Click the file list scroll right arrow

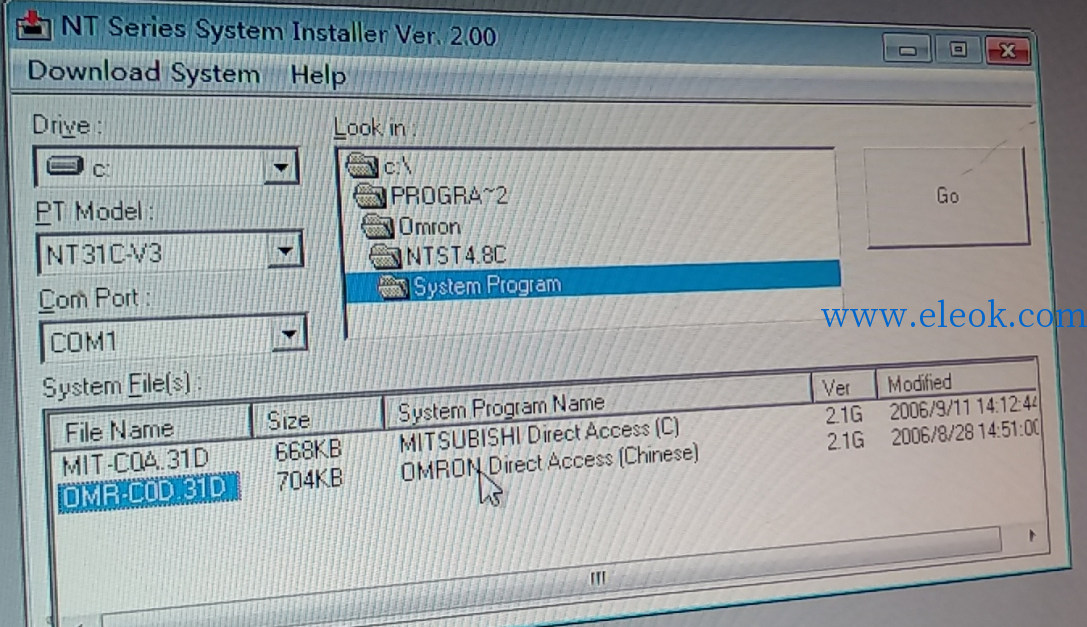pyautogui.click(x=1032, y=535)
